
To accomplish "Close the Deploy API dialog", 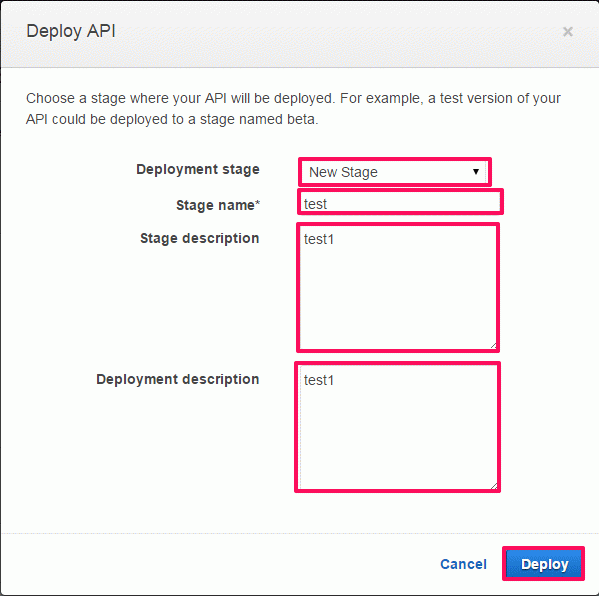I will [x=568, y=31].
